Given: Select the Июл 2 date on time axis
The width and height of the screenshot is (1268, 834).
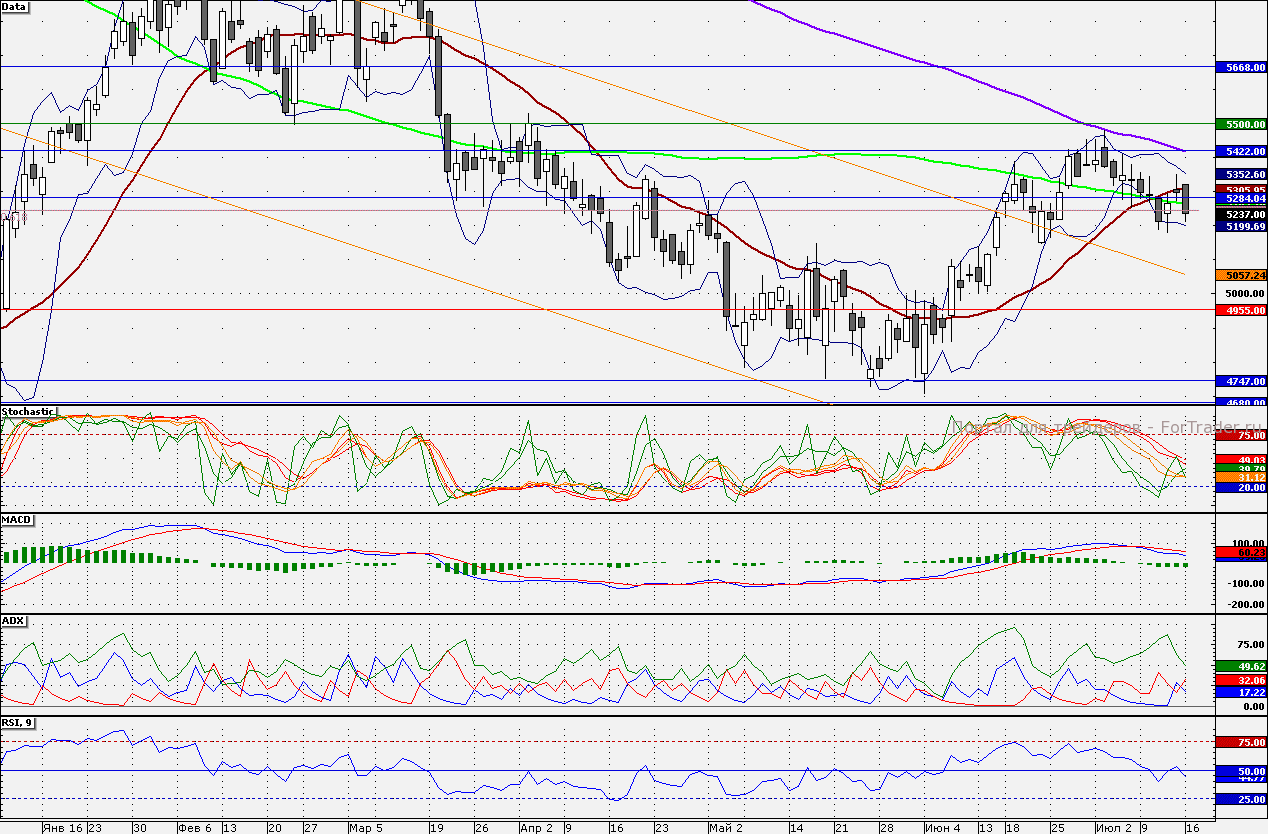Looking at the screenshot, I should click(1113, 828).
